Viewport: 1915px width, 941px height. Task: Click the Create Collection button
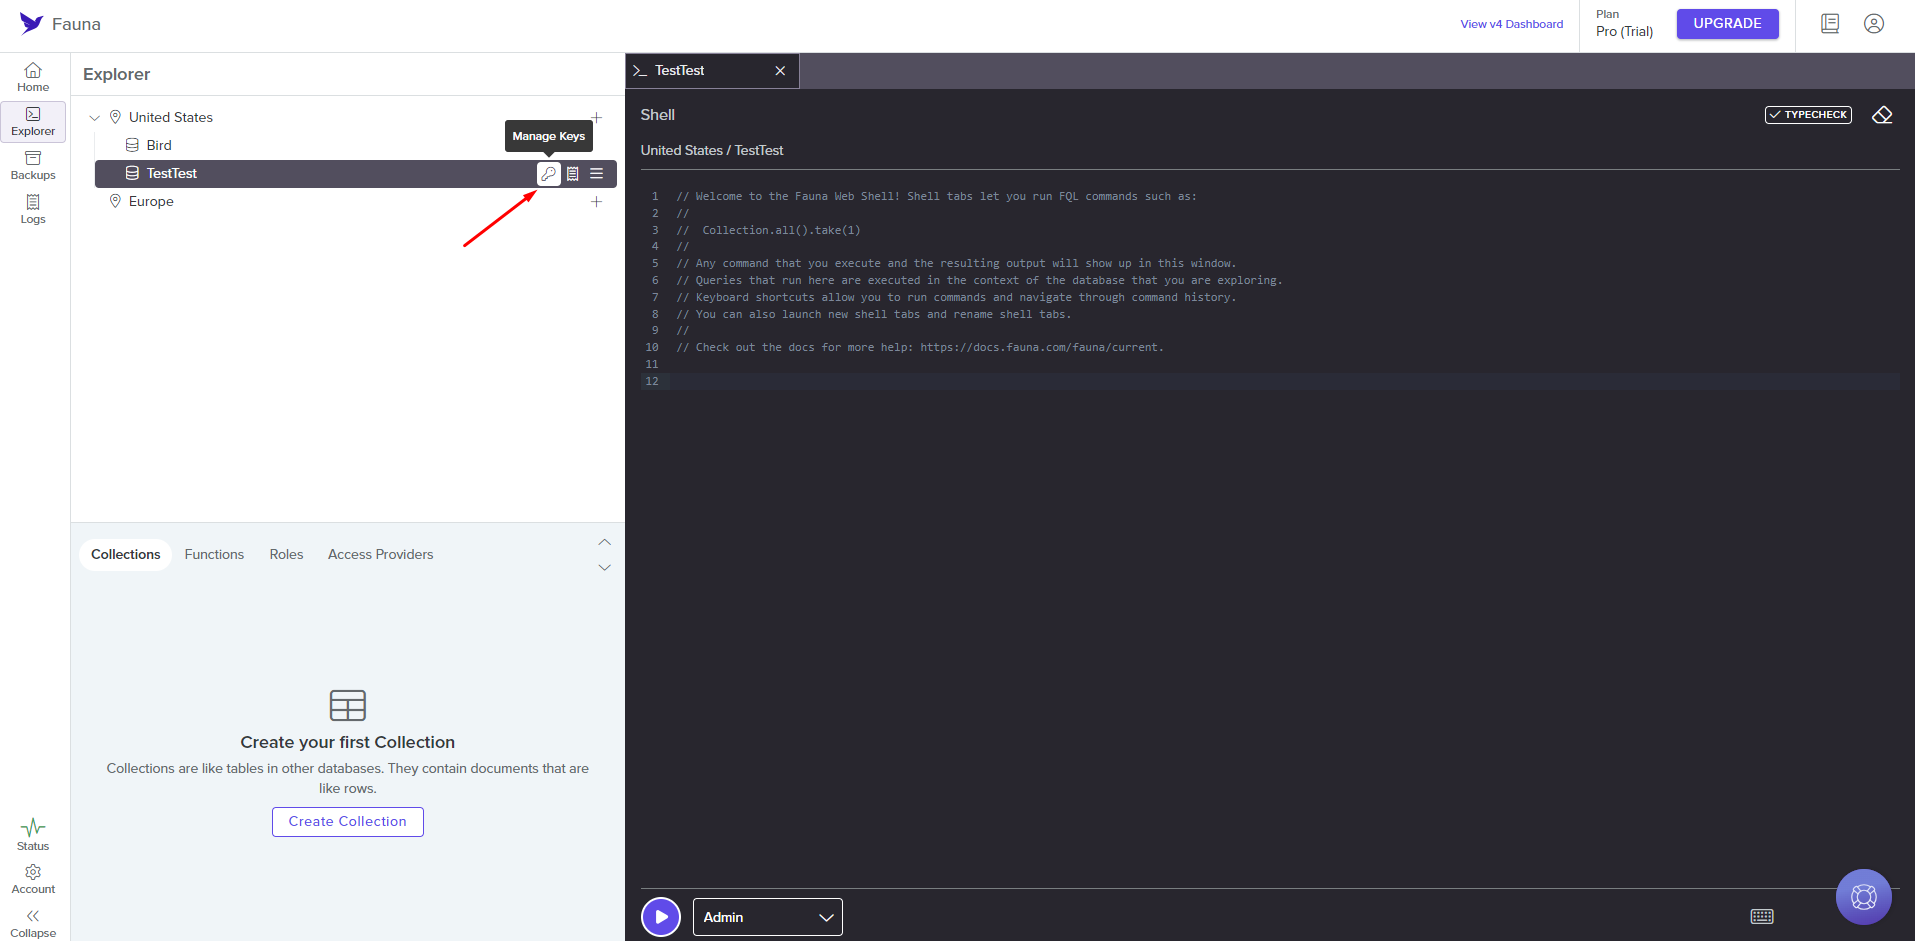(x=347, y=821)
